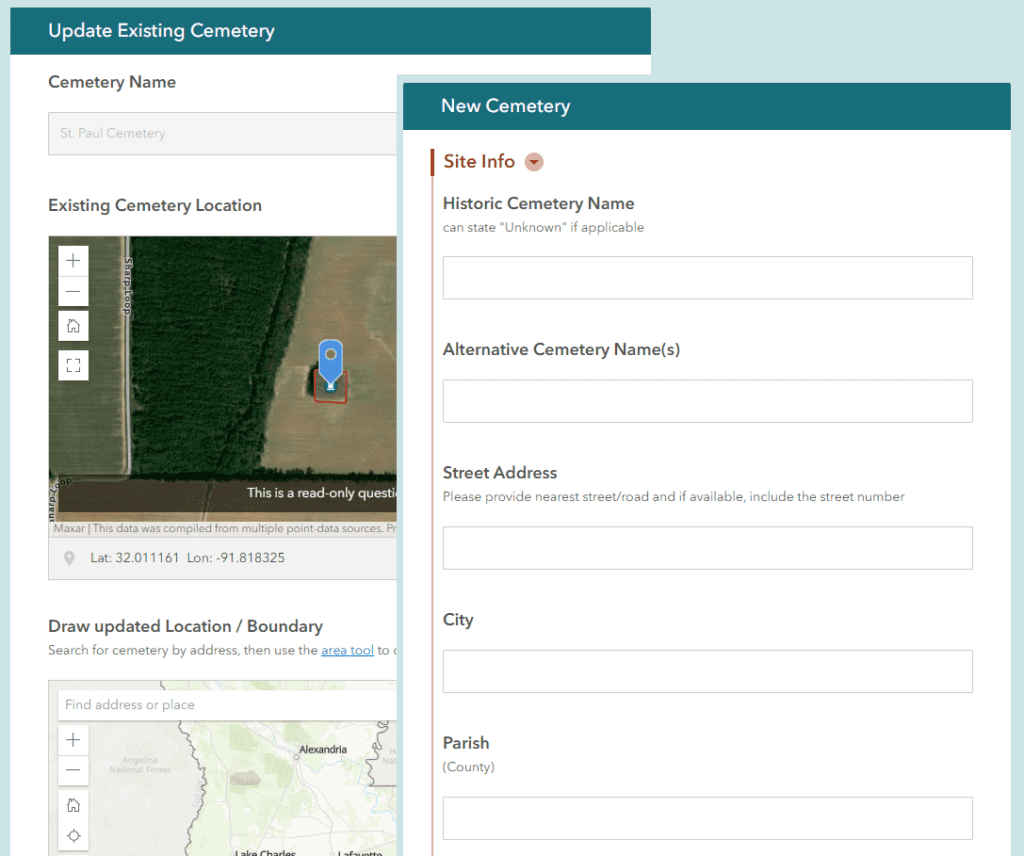Zoom in on the existing cemetery satellite map
This screenshot has height=856, width=1024.
[x=73, y=261]
